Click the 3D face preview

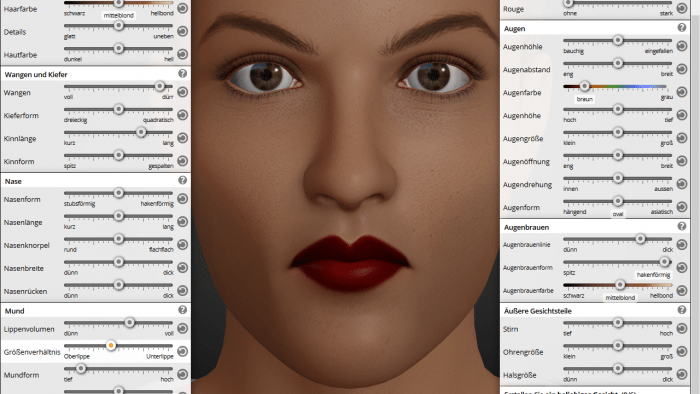pos(346,196)
